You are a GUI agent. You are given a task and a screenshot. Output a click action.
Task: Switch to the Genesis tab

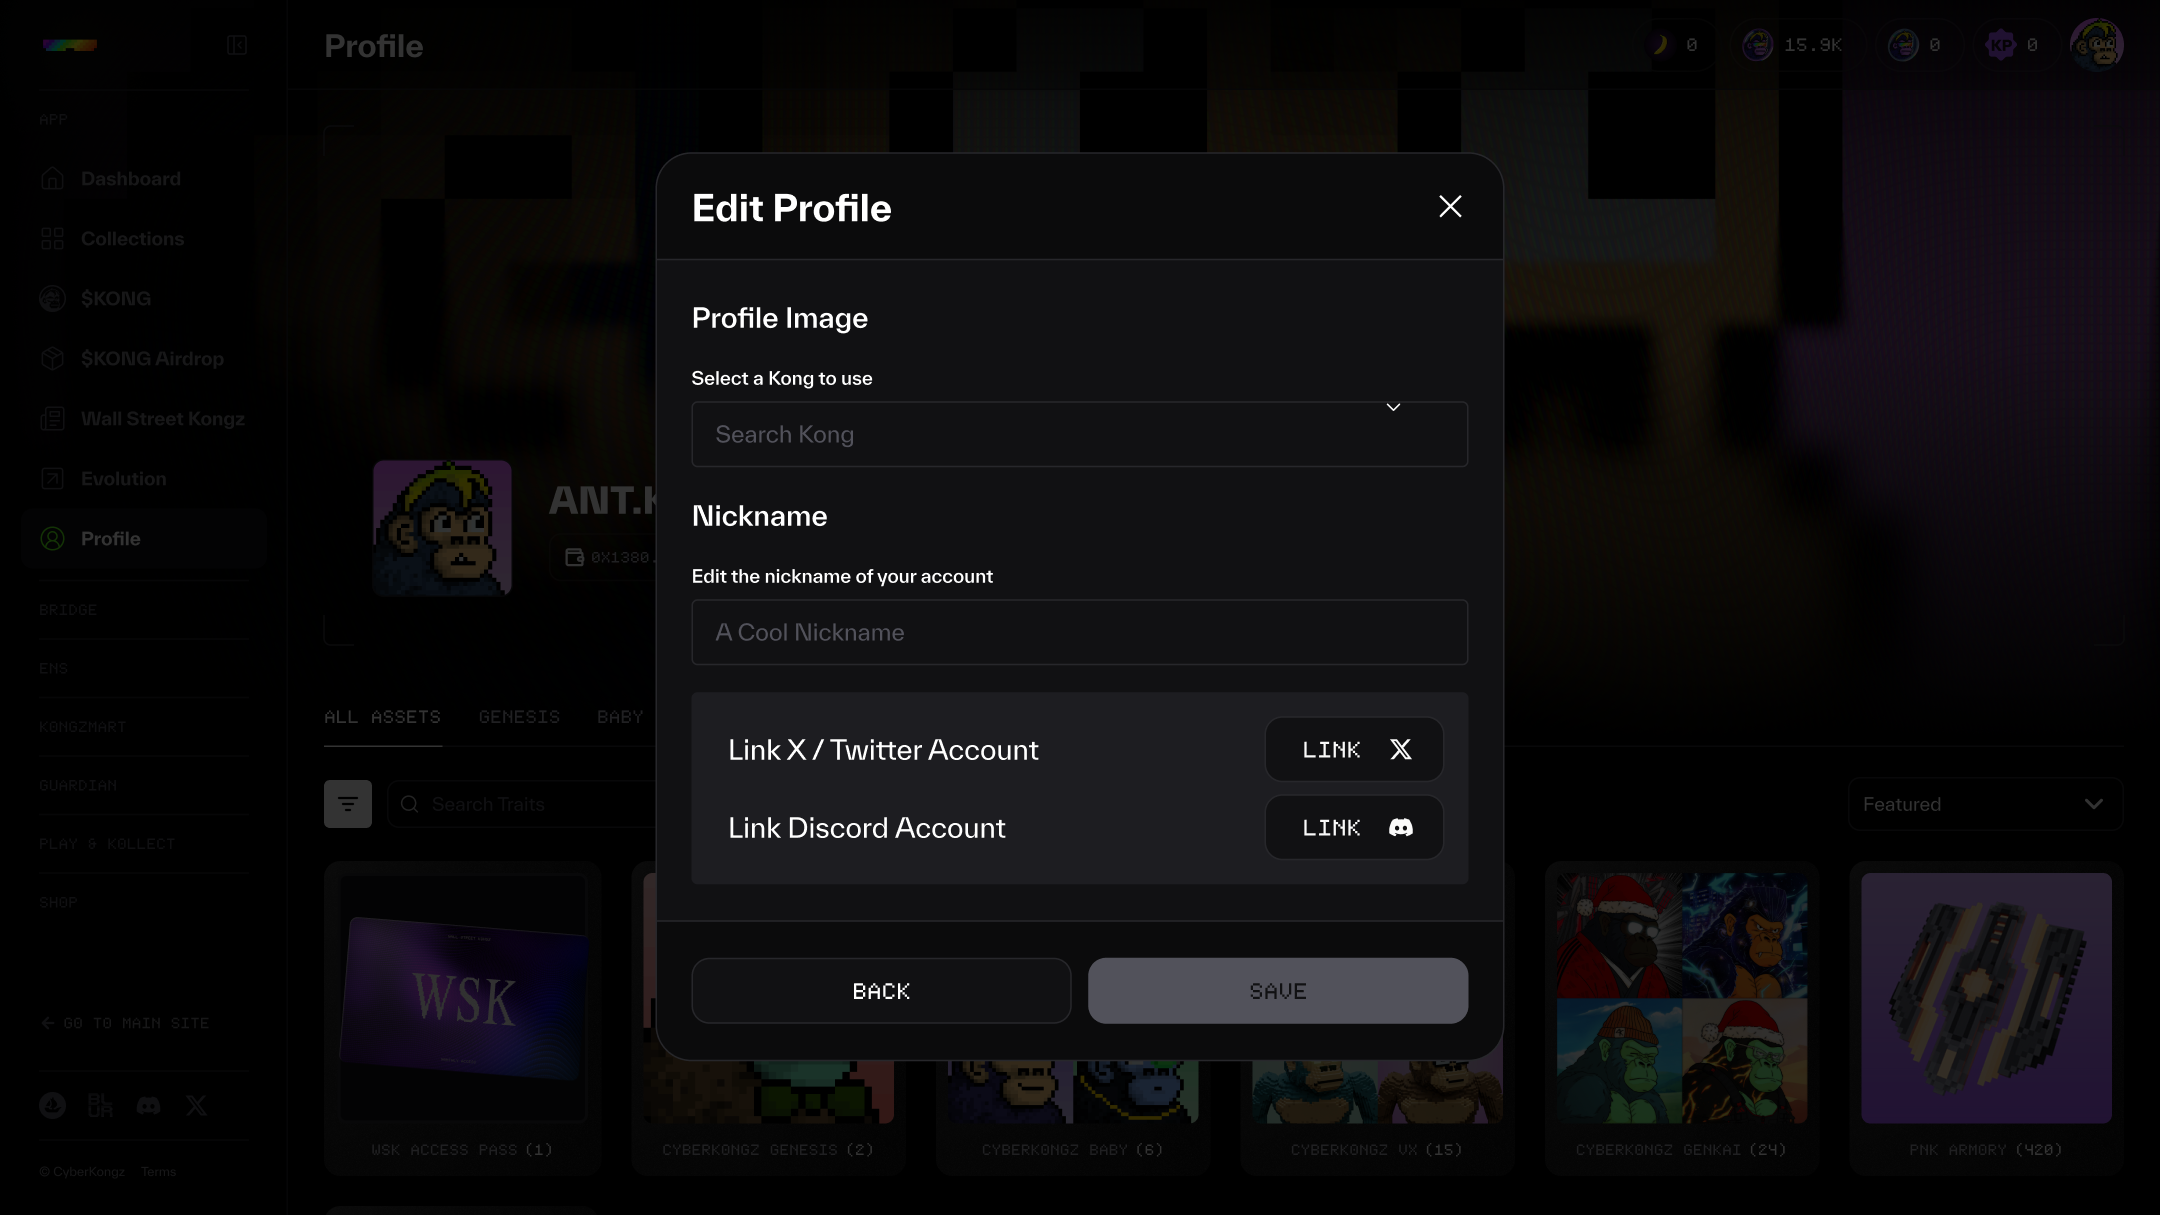[519, 717]
